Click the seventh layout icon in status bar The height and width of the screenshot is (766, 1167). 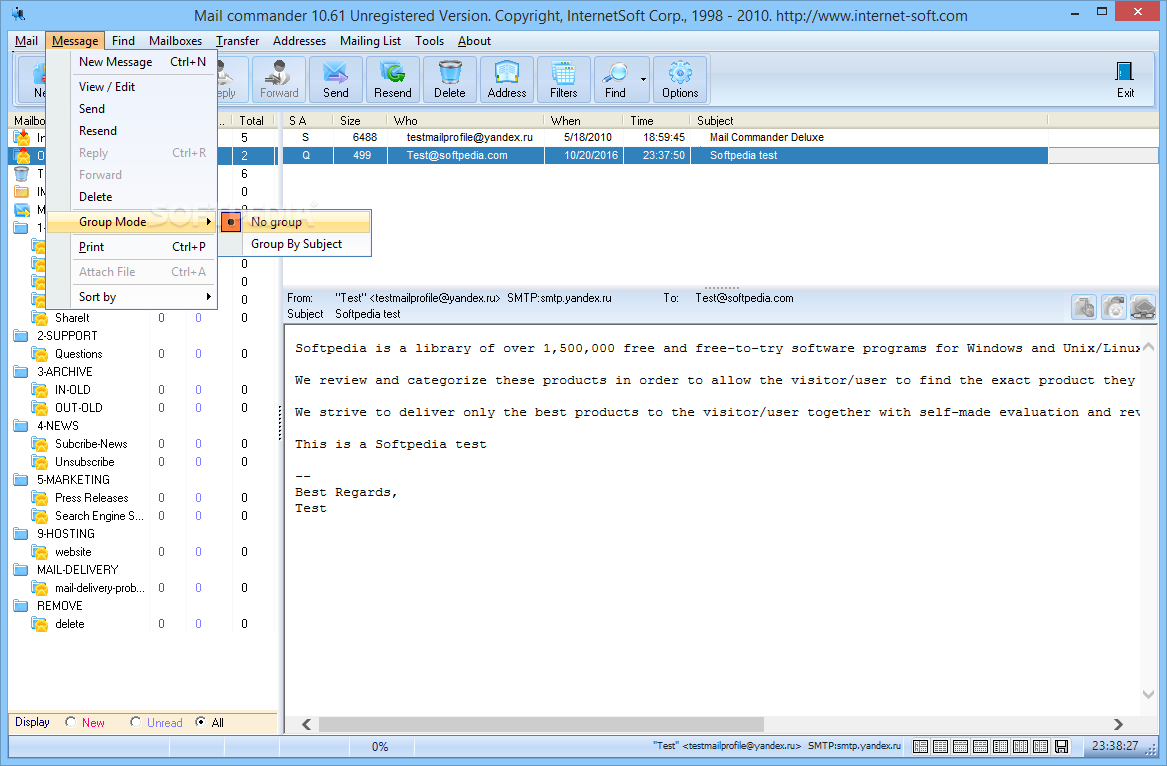[x=1041, y=746]
